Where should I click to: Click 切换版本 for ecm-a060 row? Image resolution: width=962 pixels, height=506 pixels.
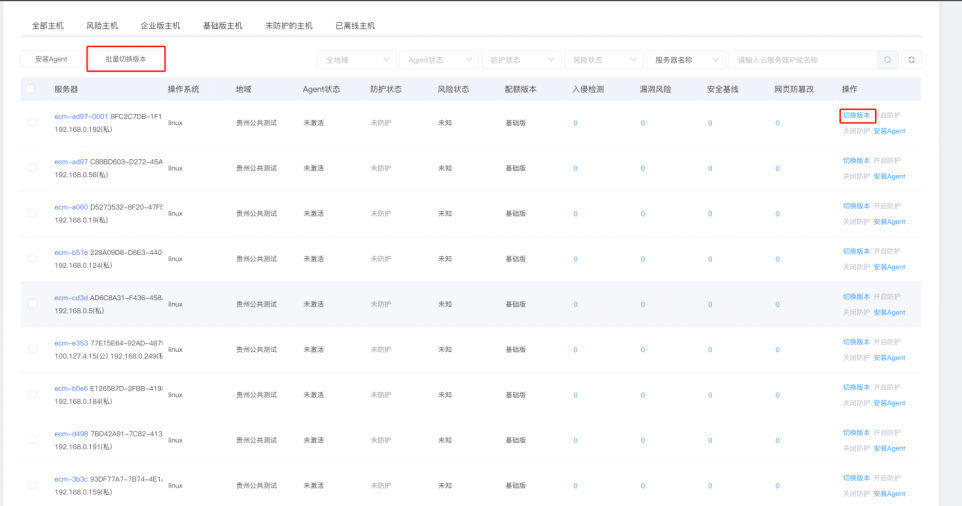click(x=856, y=206)
